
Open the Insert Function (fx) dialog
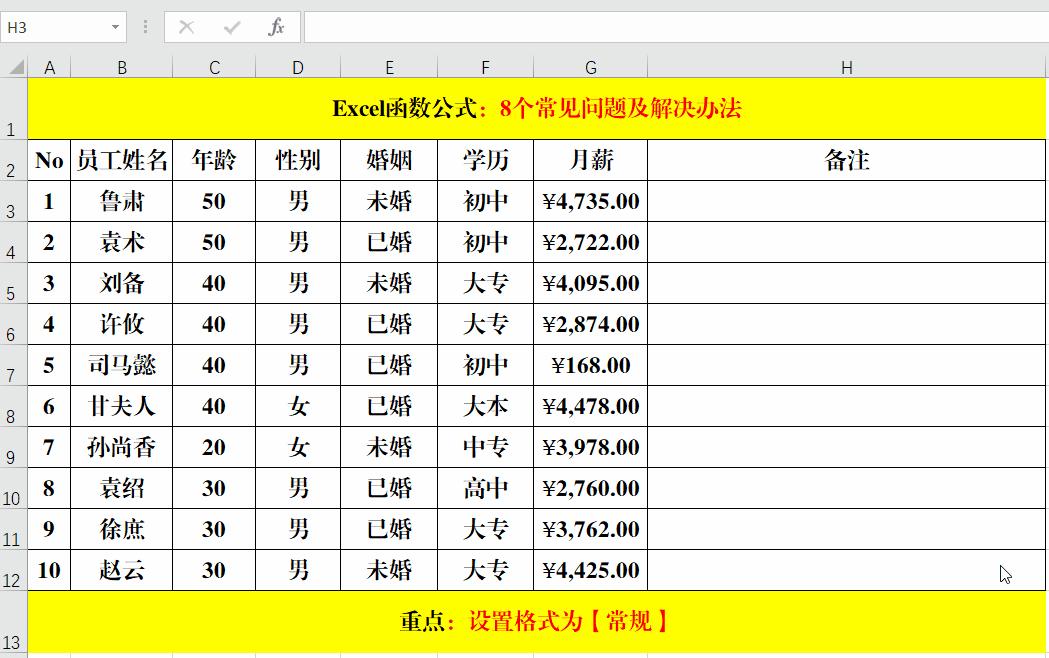[x=277, y=27]
